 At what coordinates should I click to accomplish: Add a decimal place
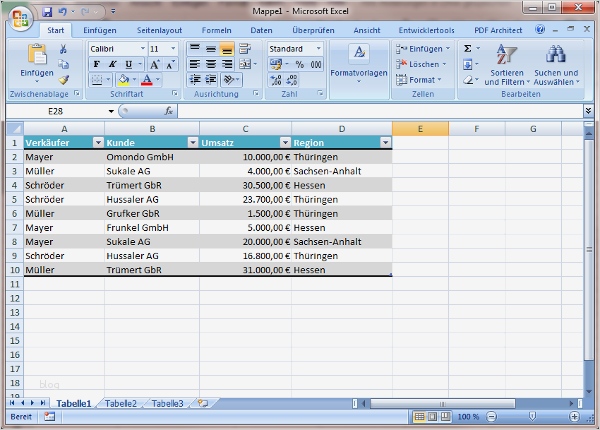pos(276,80)
